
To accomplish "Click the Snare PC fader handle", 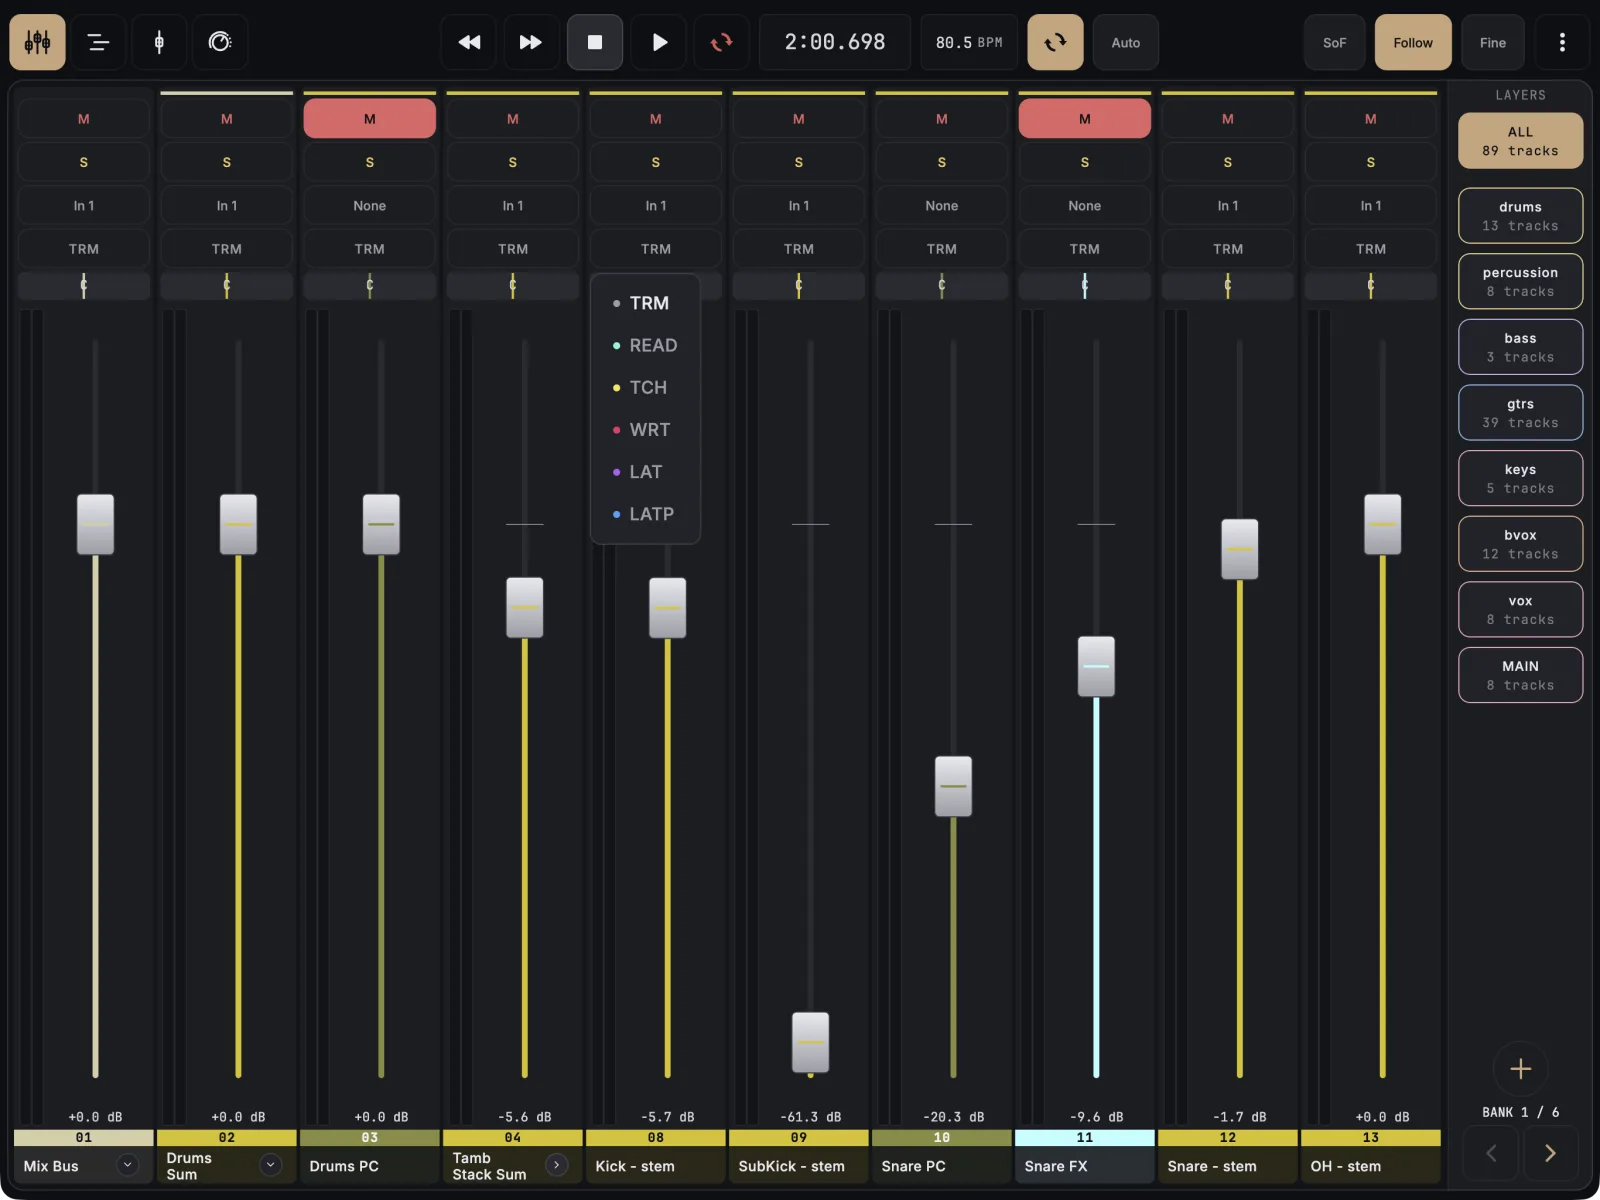I will (953, 786).
